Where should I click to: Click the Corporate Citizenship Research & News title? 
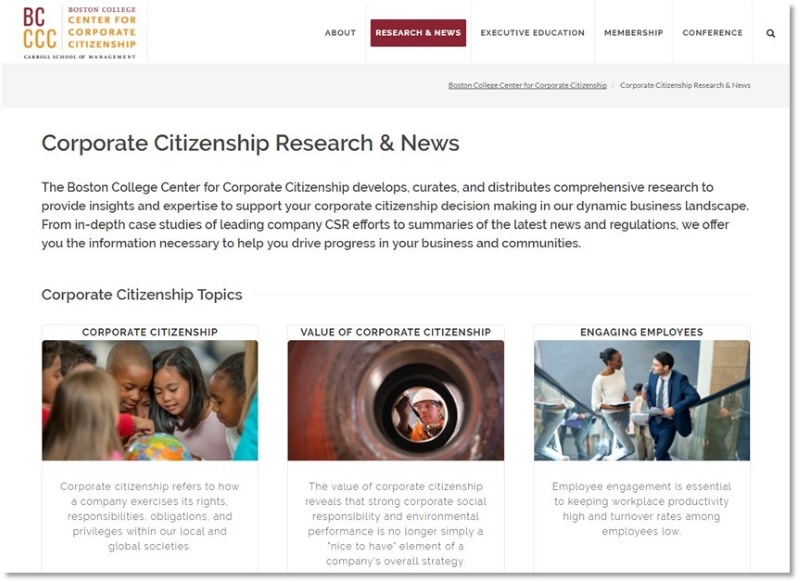tap(251, 143)
